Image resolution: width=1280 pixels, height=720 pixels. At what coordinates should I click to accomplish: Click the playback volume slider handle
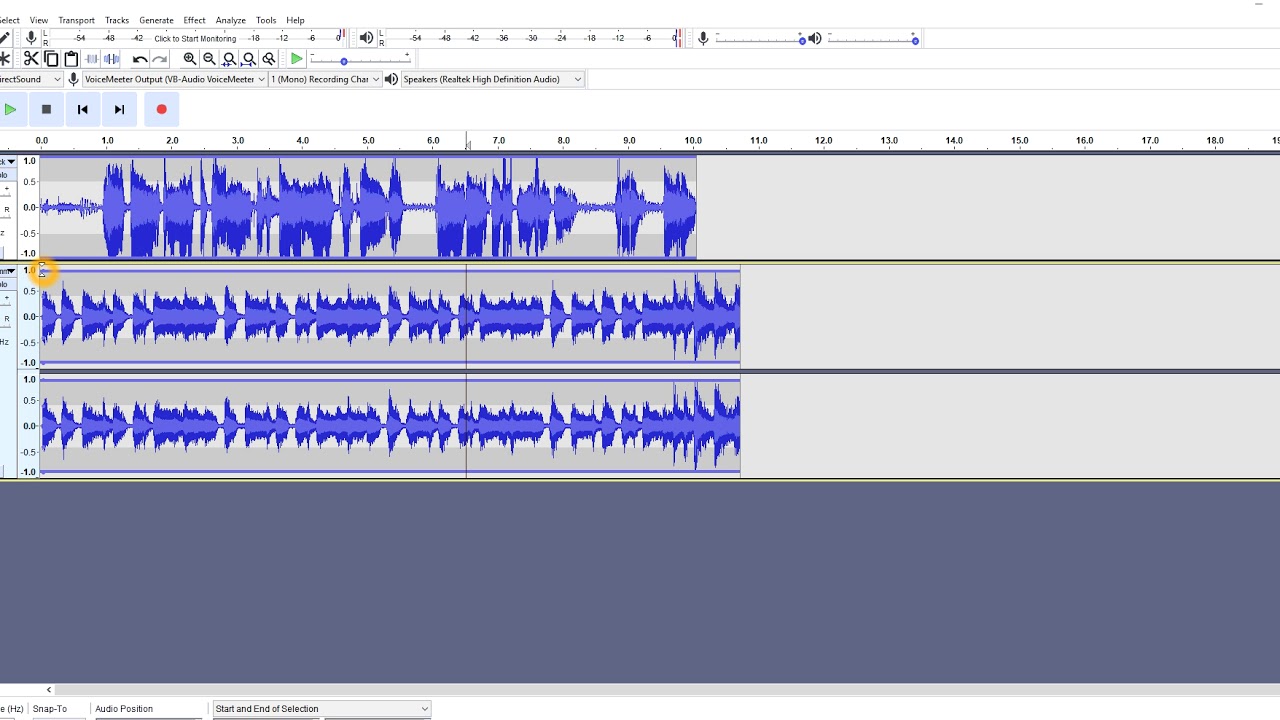pos(915,39)
